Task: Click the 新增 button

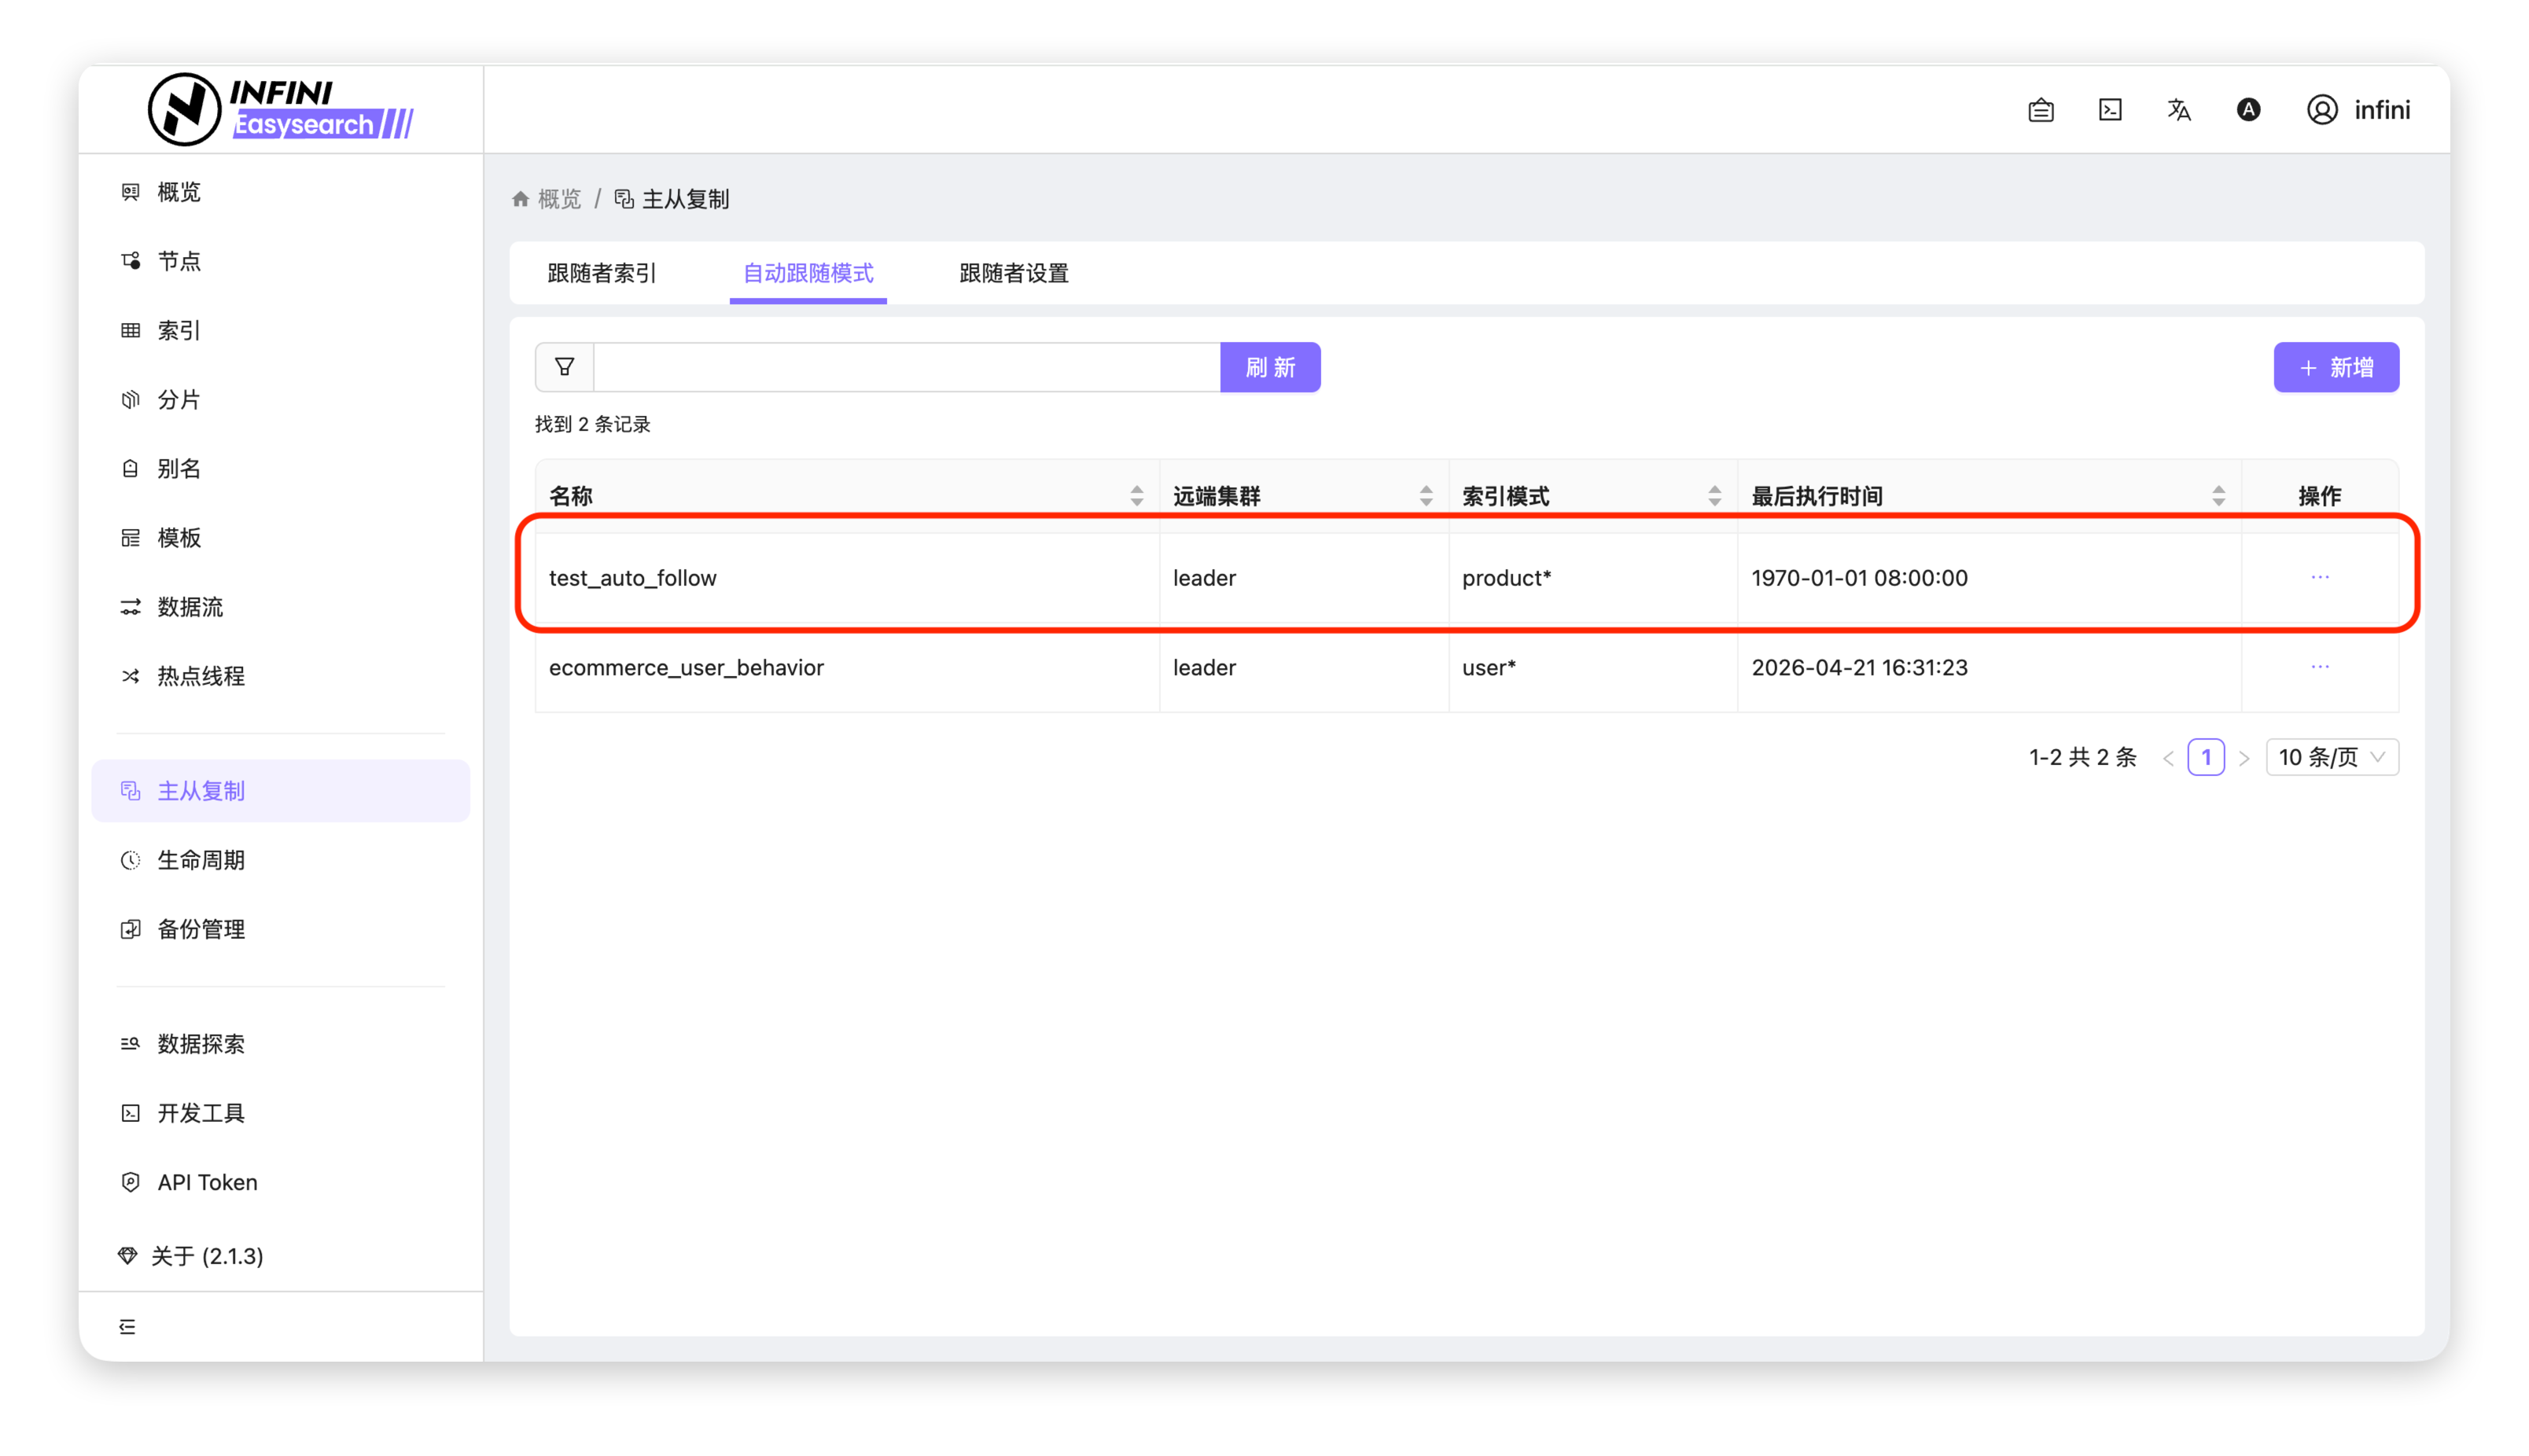Action: (x=2335, y=367)
